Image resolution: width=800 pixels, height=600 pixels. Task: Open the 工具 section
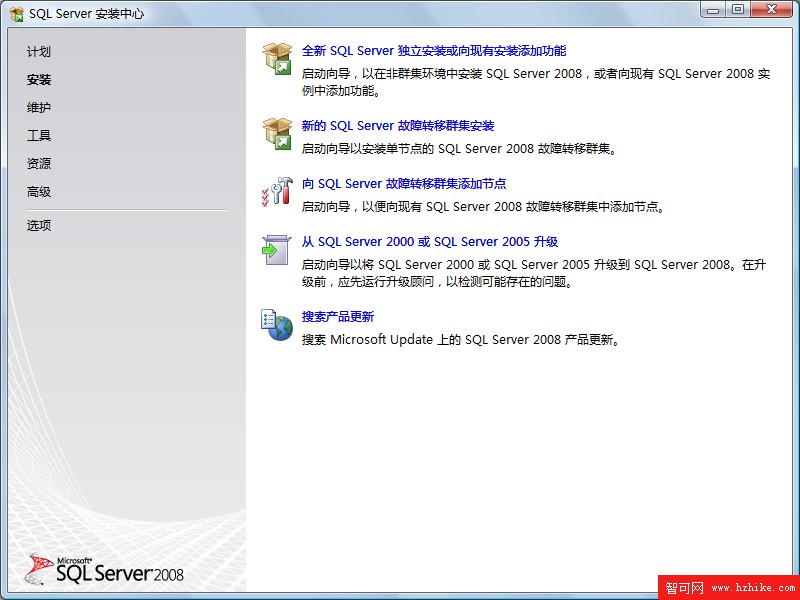(x=39, y=136)
